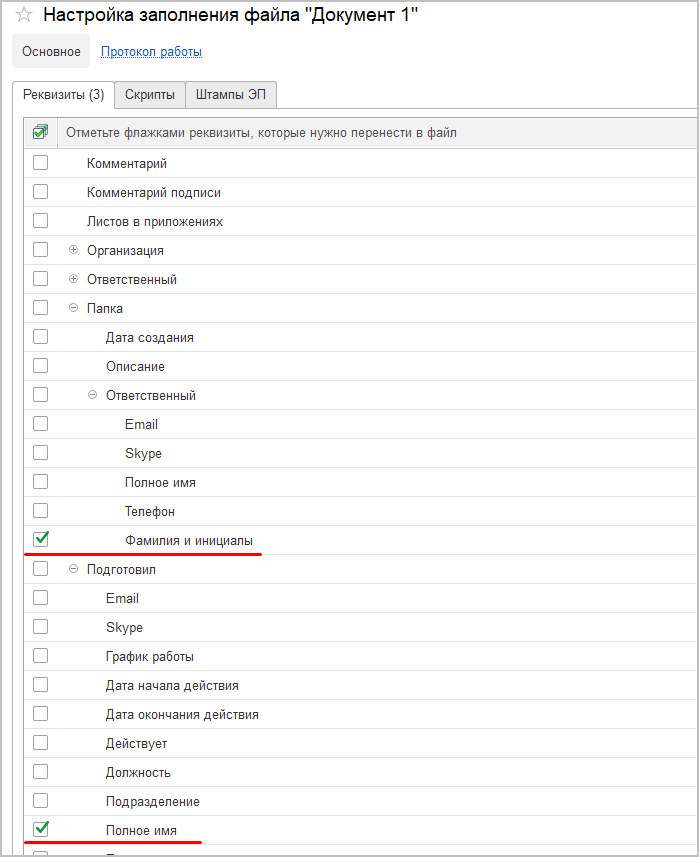Expand the top-level Ответственный tree node
The width and height of the screenshot is (699, 857).
pos(73,279)
